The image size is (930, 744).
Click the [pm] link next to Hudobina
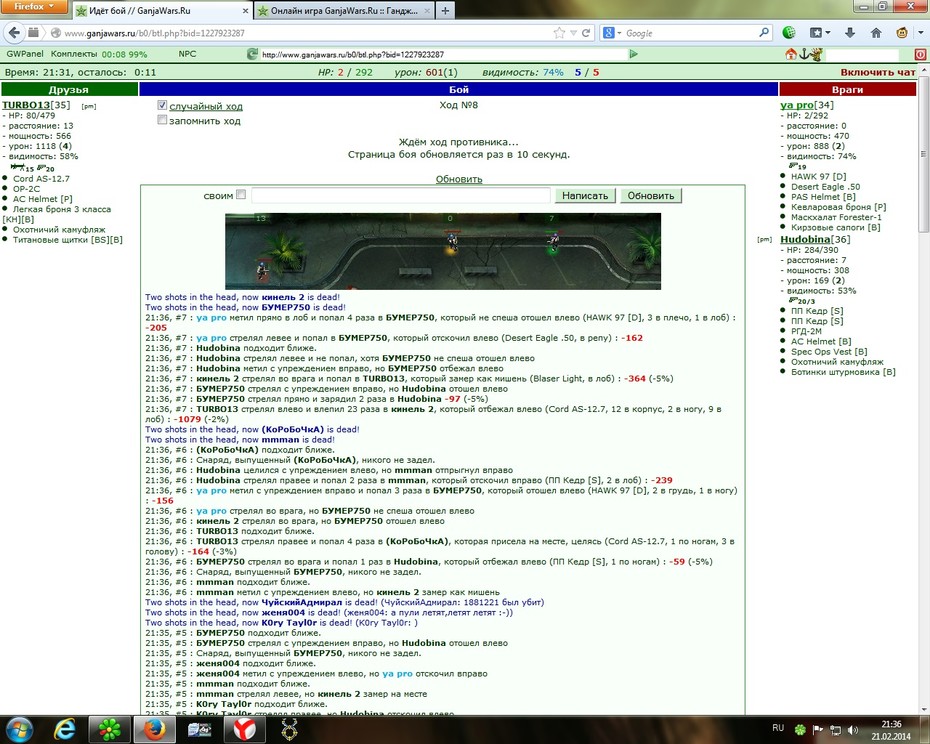765,240
